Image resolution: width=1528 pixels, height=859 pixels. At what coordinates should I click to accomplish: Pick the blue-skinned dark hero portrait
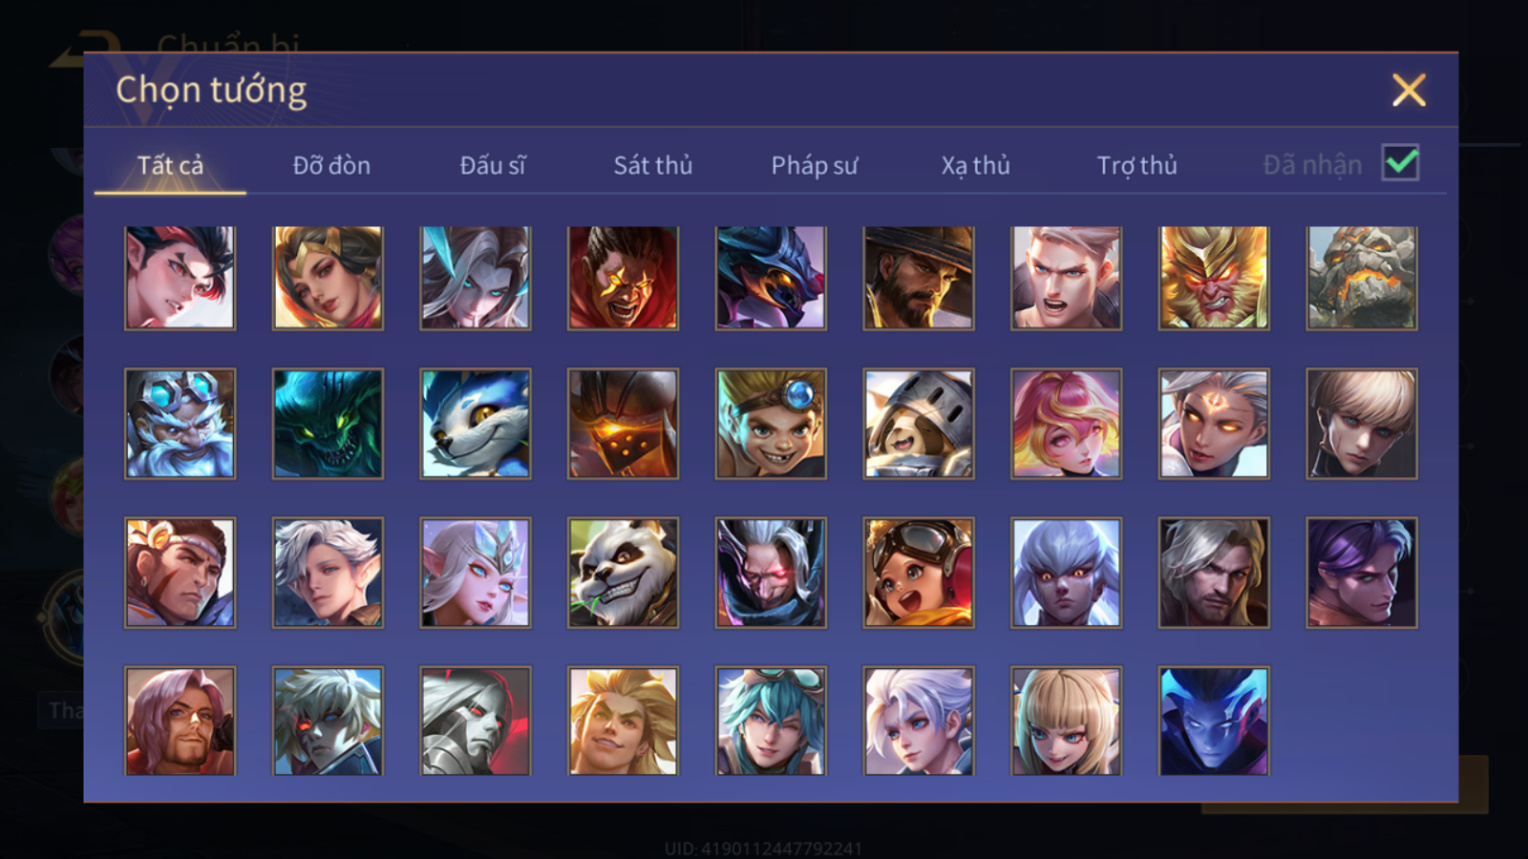(x=1214, y=721)
